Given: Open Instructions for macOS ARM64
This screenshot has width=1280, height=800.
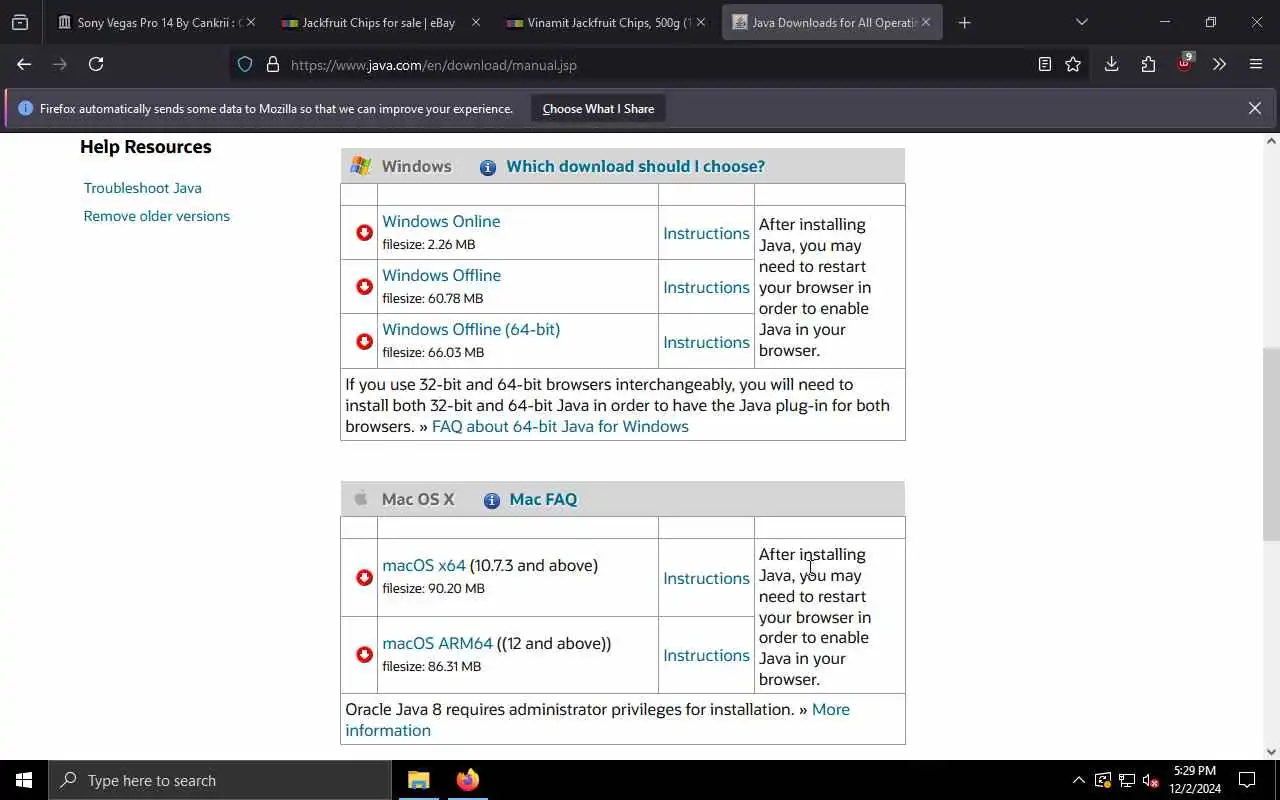Looking at the screenshot, I should pos(706,656).
